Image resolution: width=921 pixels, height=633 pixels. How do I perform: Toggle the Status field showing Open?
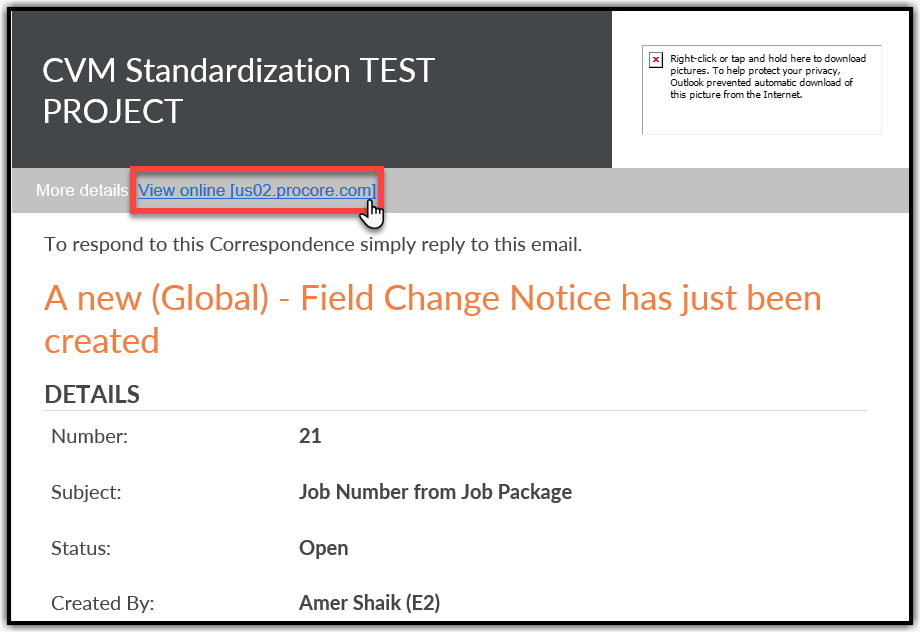click(322, 548)
